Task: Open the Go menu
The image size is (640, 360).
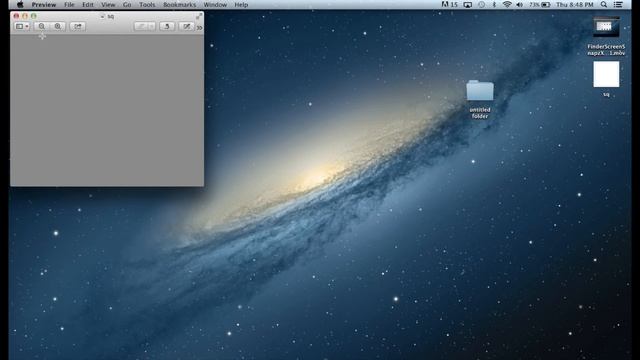Action: (127, 5)
